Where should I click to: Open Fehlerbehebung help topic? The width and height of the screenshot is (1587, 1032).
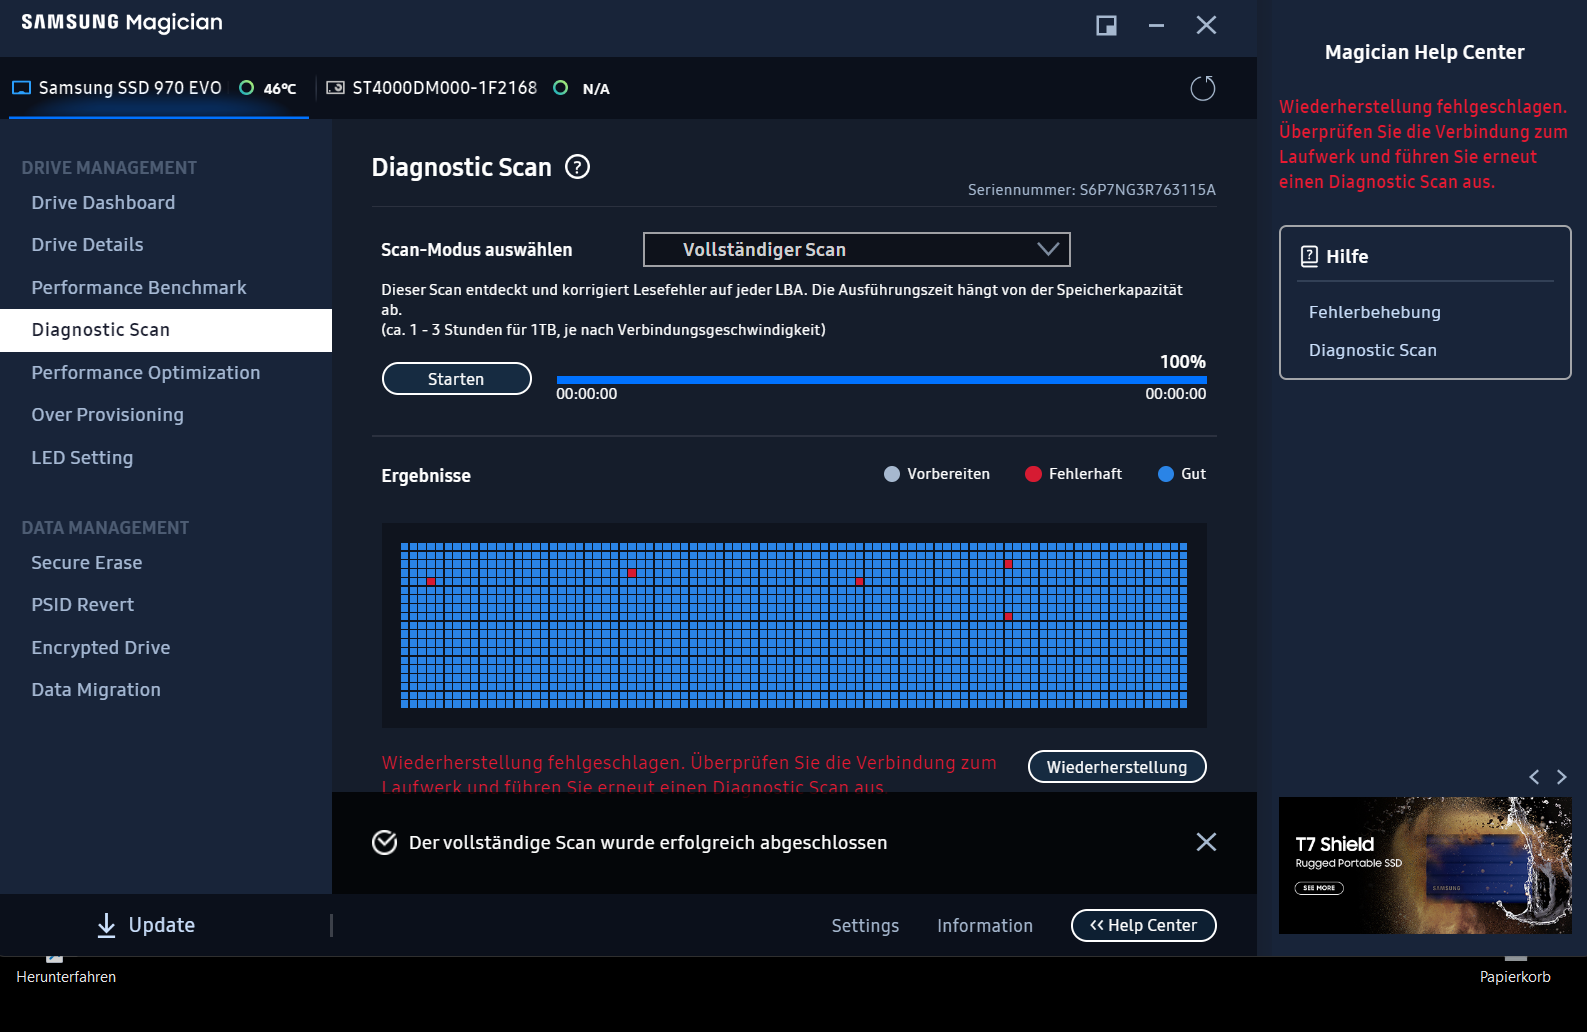[1374, 312]
